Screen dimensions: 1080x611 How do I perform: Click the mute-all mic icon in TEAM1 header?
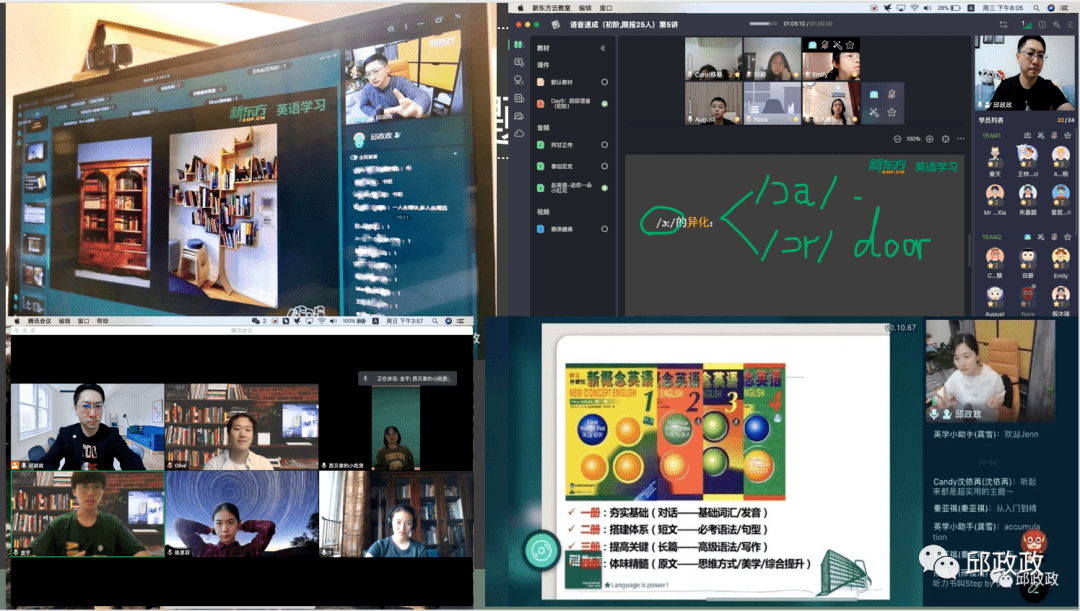[1054, 136]
